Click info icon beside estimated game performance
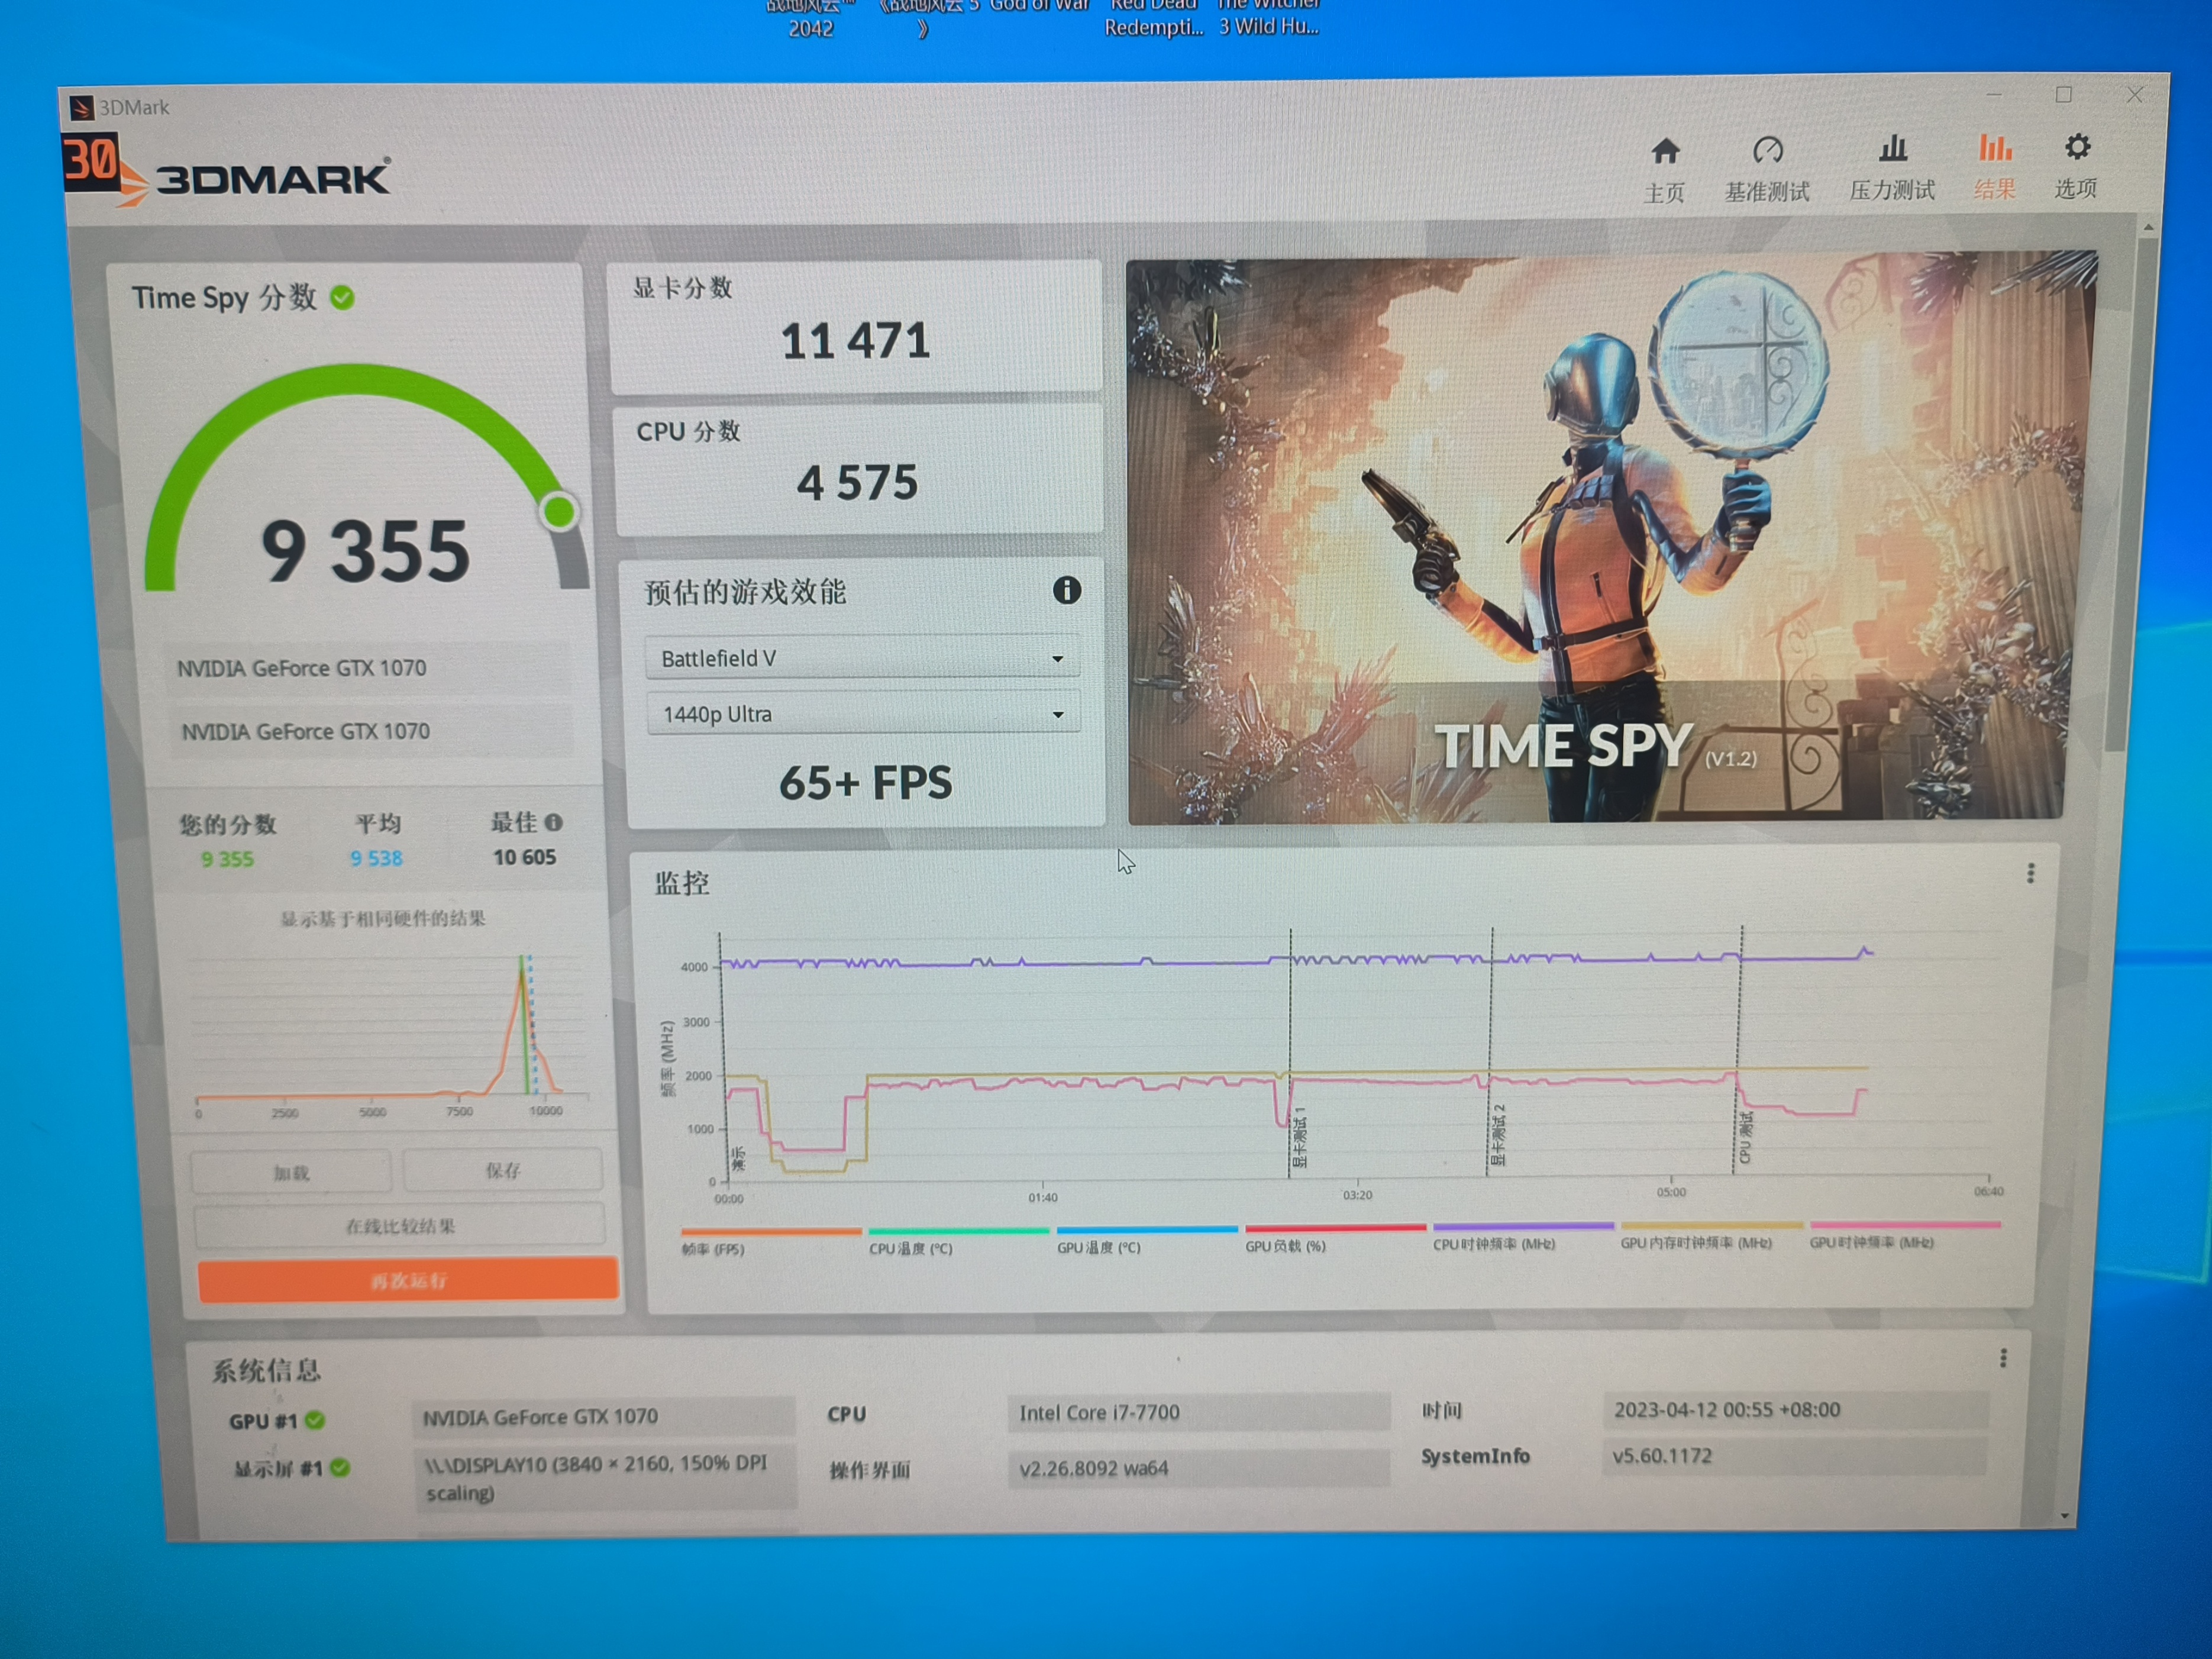Screen dimensions: 2212x1659 [x=1067, y=590]
